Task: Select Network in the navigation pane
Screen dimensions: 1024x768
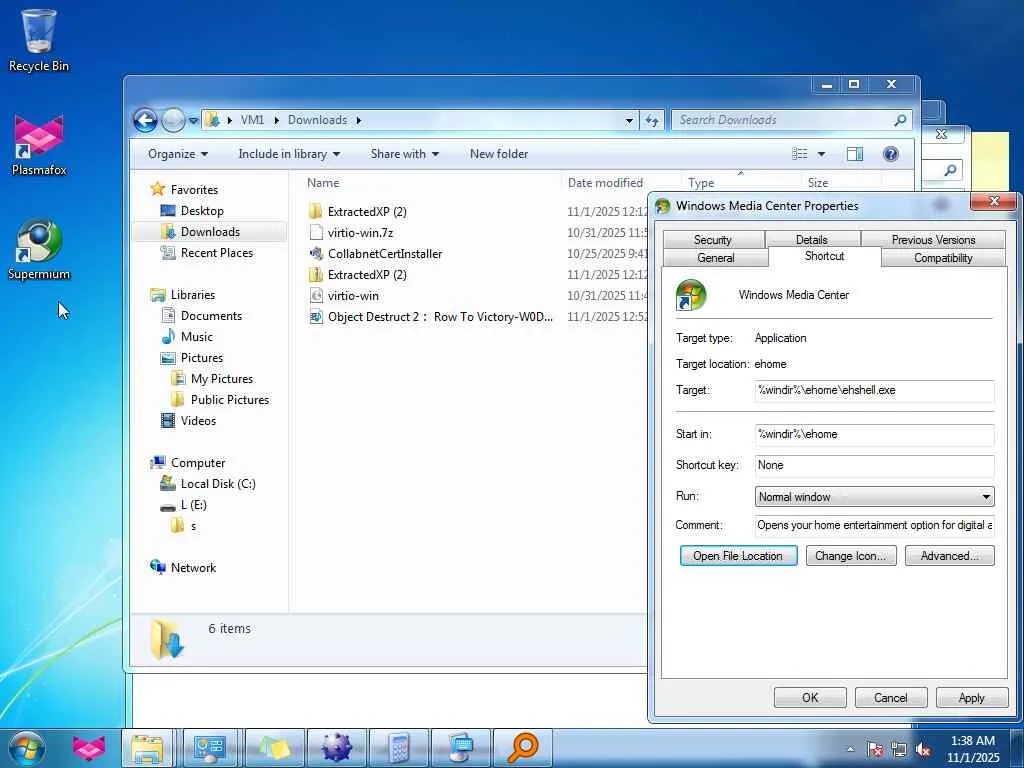Action: [193, 568]
